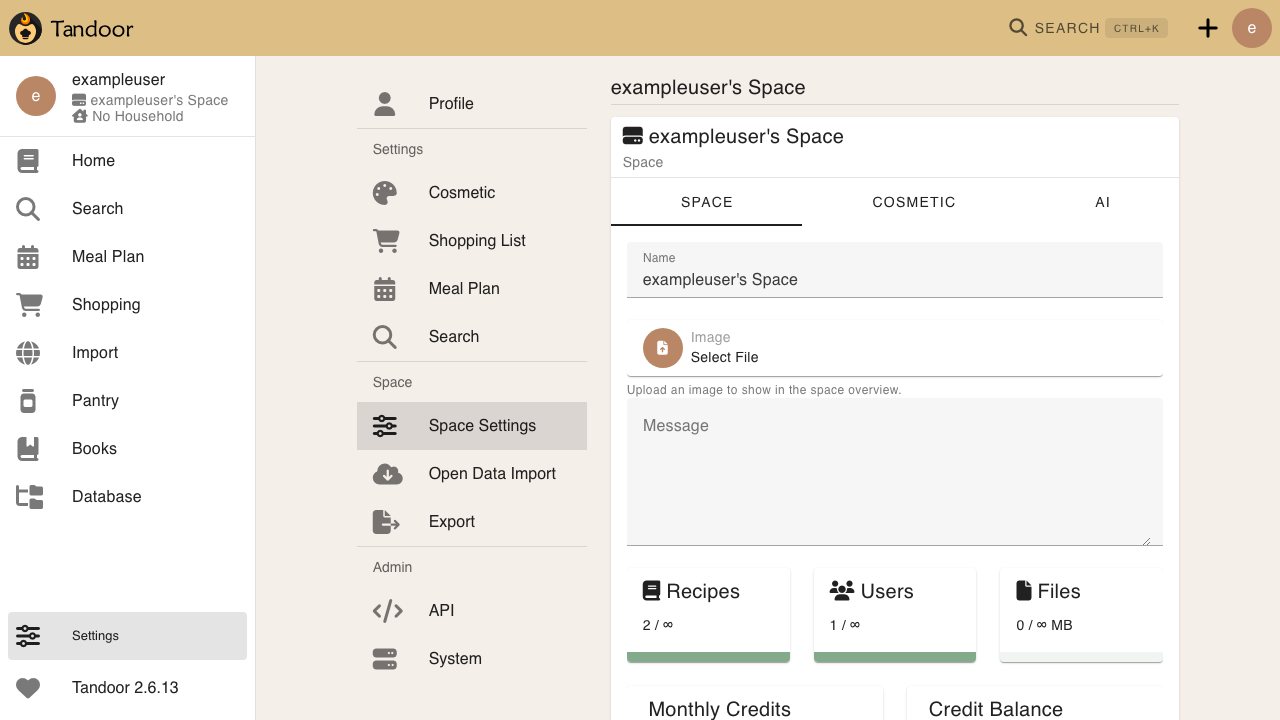Click the Name input field

coord(895,270)
